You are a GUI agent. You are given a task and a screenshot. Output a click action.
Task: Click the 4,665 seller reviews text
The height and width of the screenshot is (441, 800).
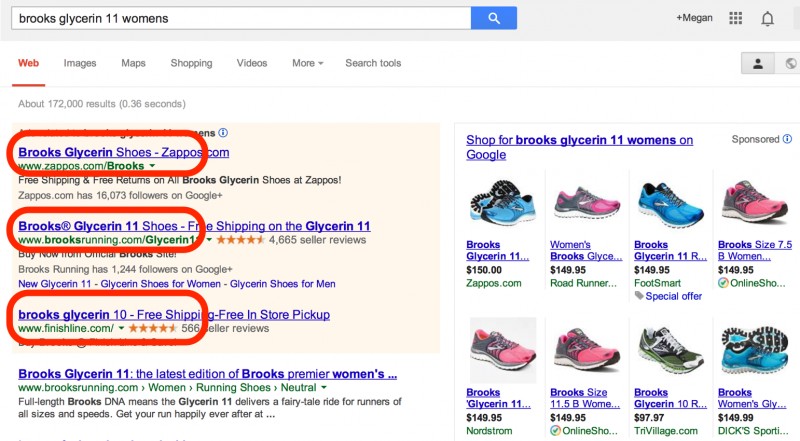(317, 240)
